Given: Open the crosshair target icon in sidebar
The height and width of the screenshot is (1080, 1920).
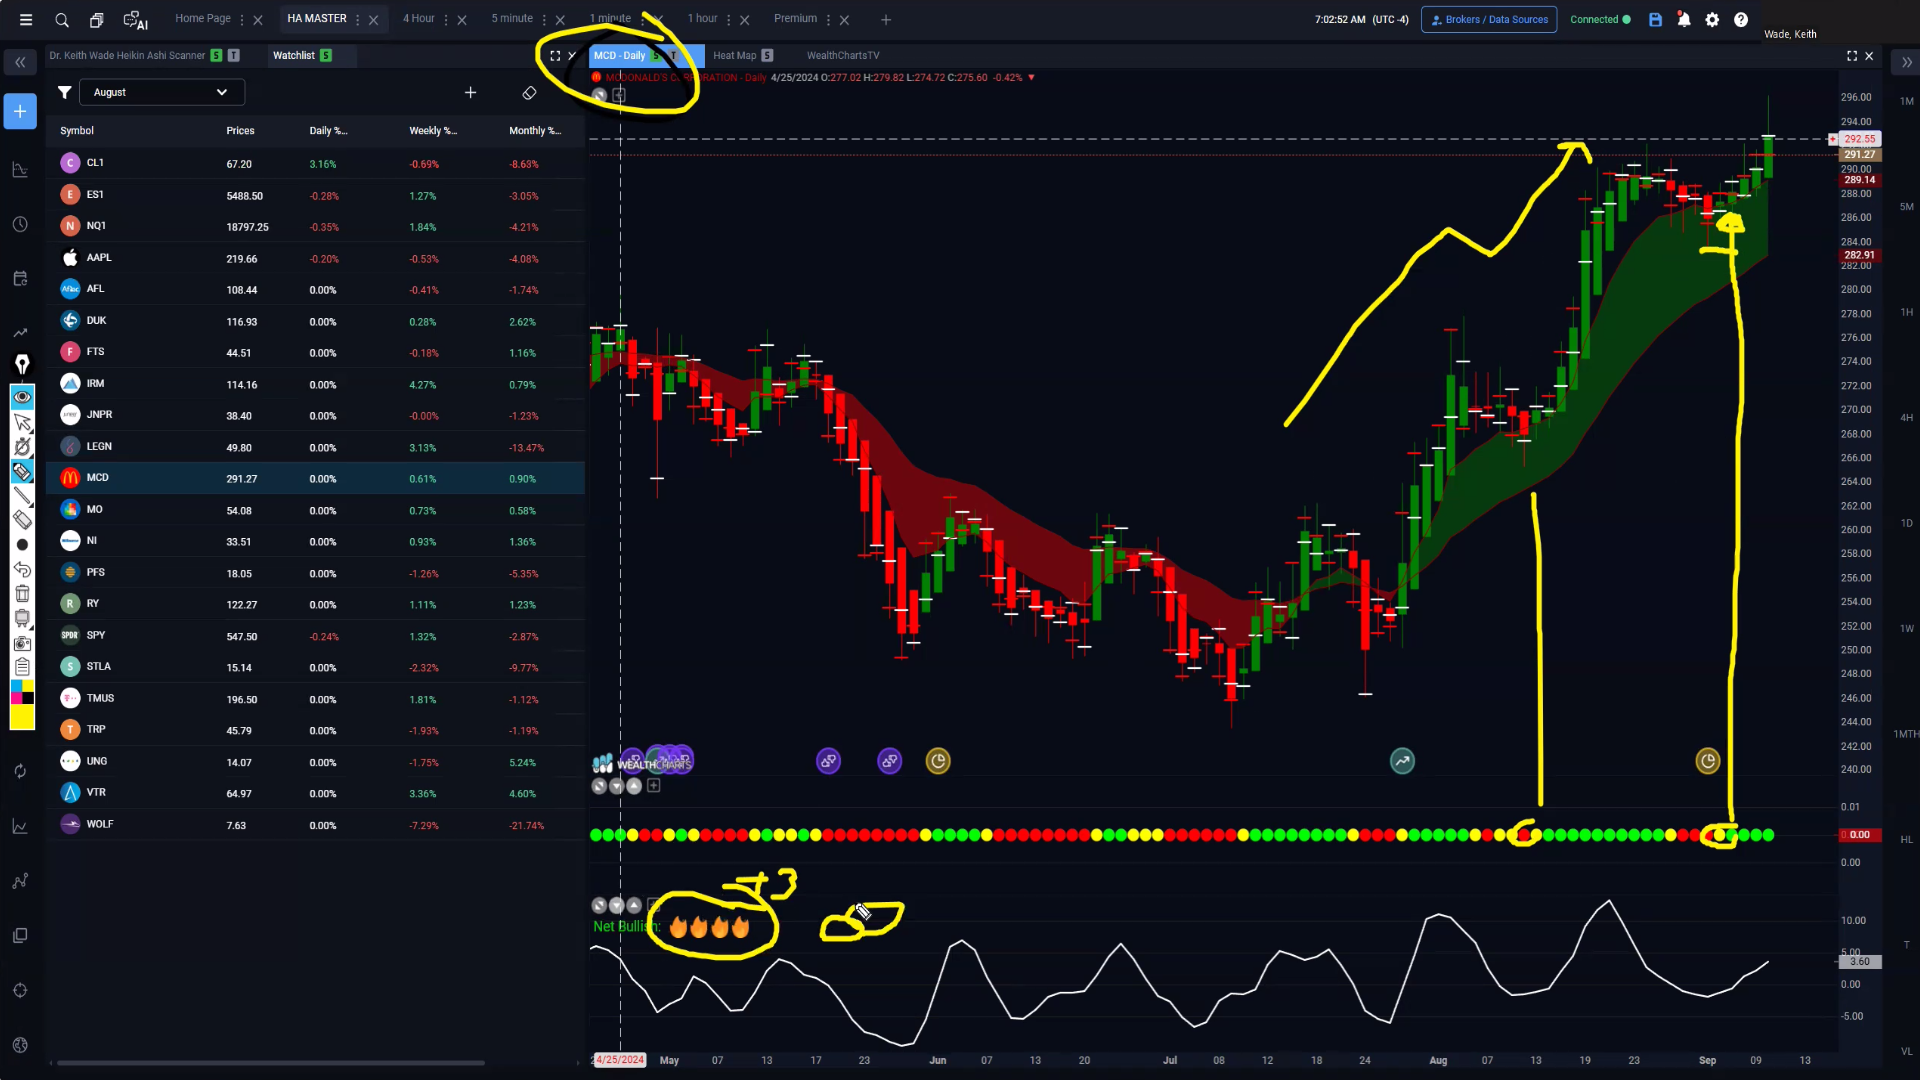Looking at the screenshot, I should click(20, 990).
